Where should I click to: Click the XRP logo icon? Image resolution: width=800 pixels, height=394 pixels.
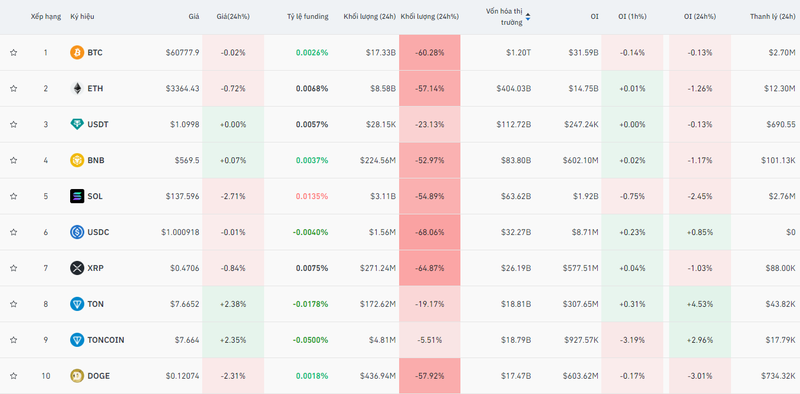tap(77, 268)
